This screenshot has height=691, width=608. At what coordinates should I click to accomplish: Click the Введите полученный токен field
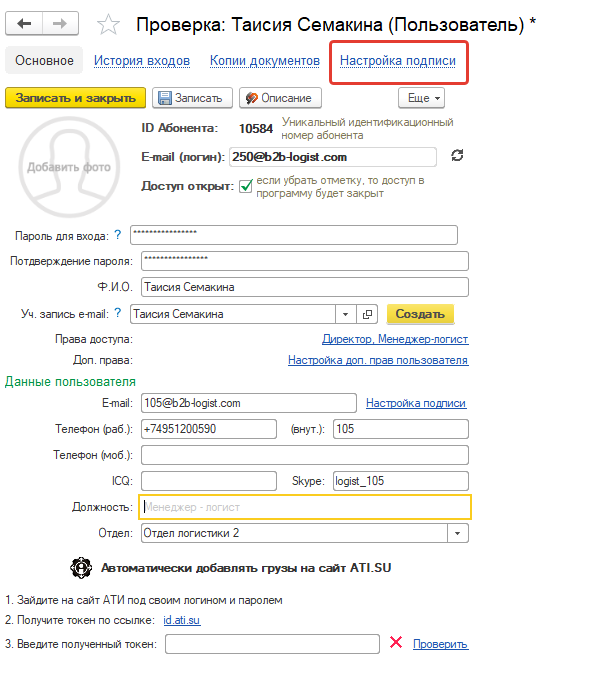[x=272, y=644]
